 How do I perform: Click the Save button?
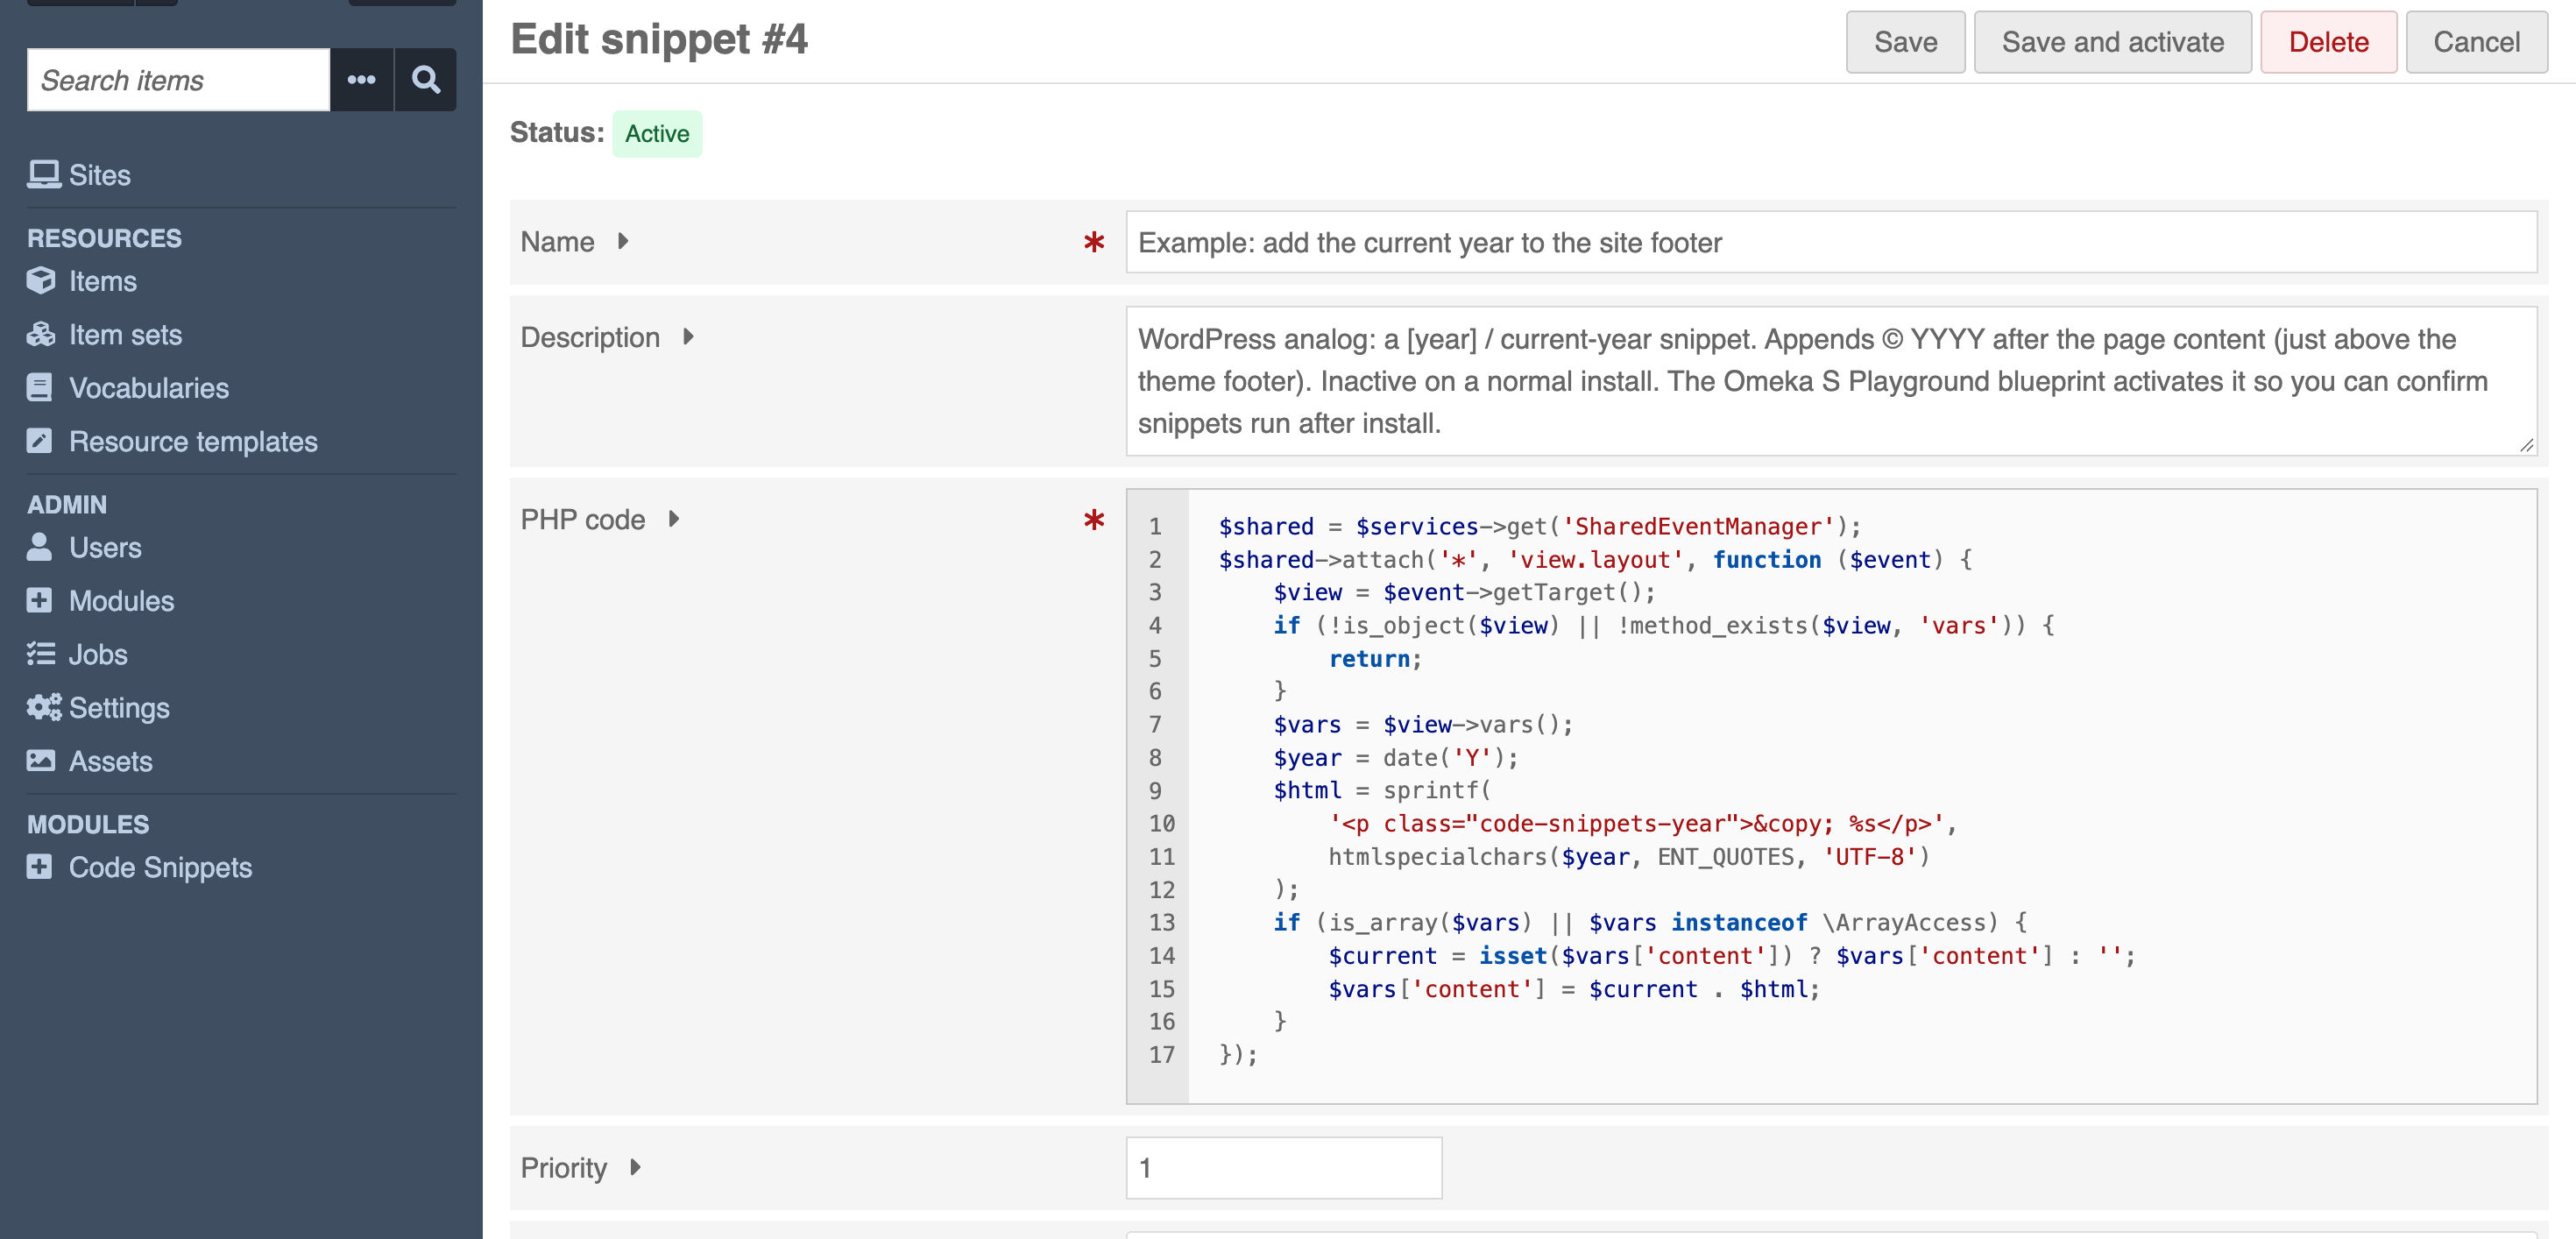pos(1905,42)
